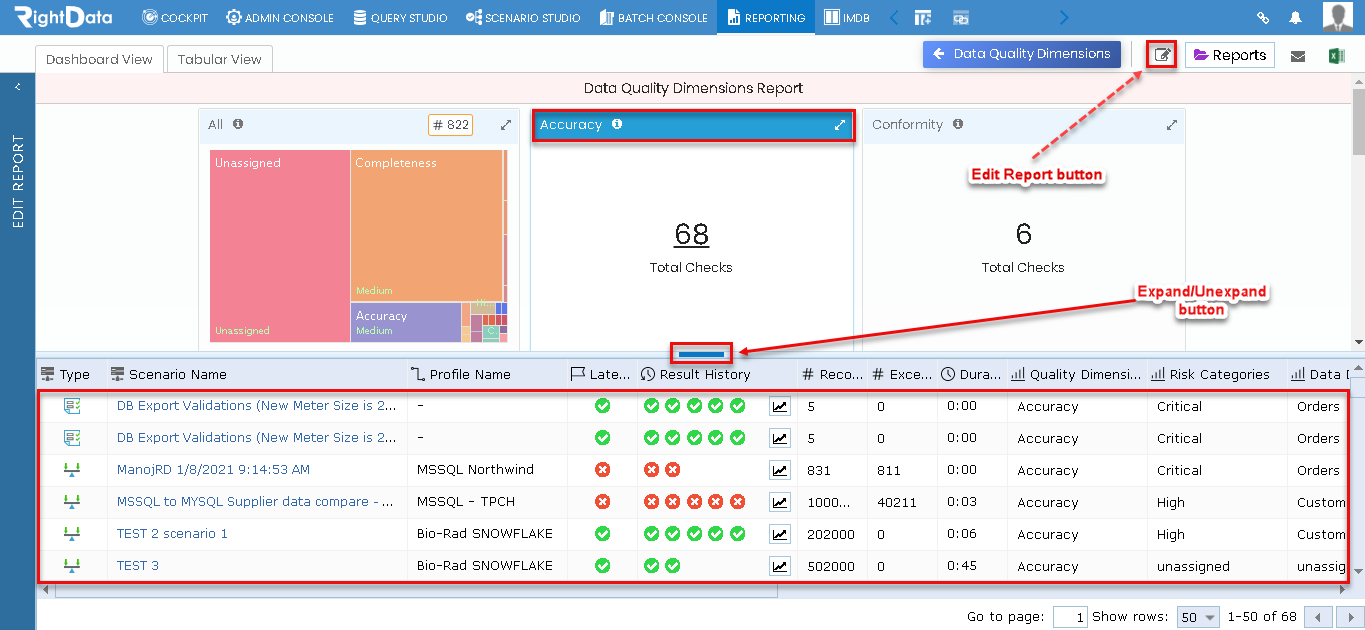1365x630 pixels.
Task: Expand the Accuracy tile to full screen
Action: pos(840,125)
